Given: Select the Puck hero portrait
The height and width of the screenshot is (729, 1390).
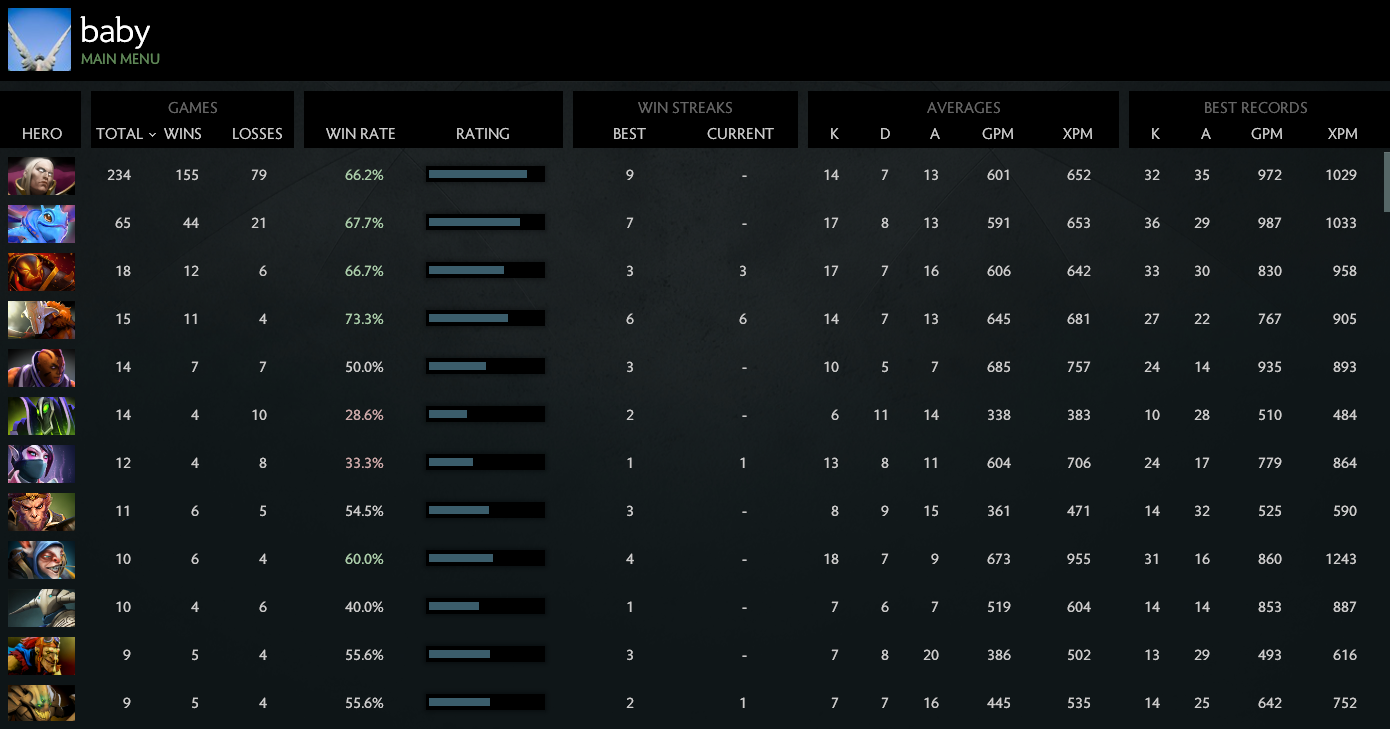Looking at the screenshot, I should pos(41,224).
